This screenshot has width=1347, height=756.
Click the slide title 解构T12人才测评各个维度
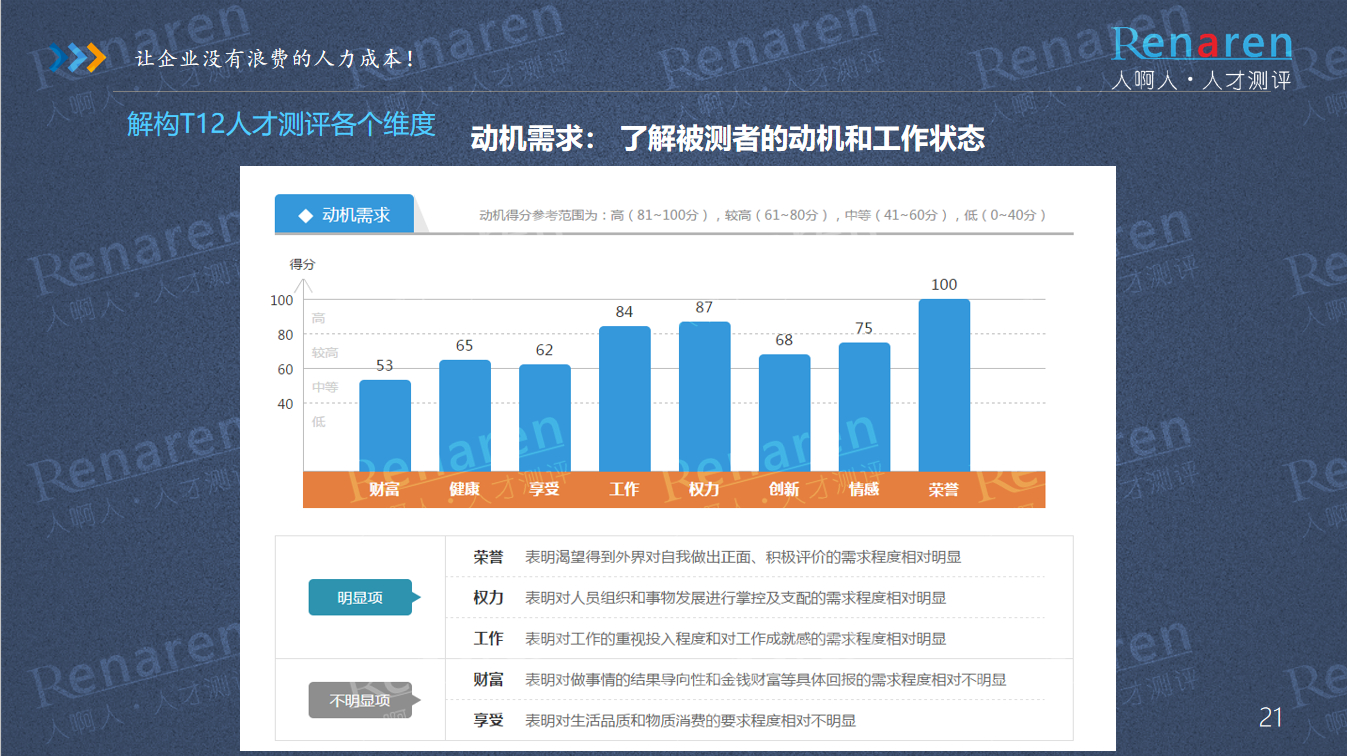281,124
